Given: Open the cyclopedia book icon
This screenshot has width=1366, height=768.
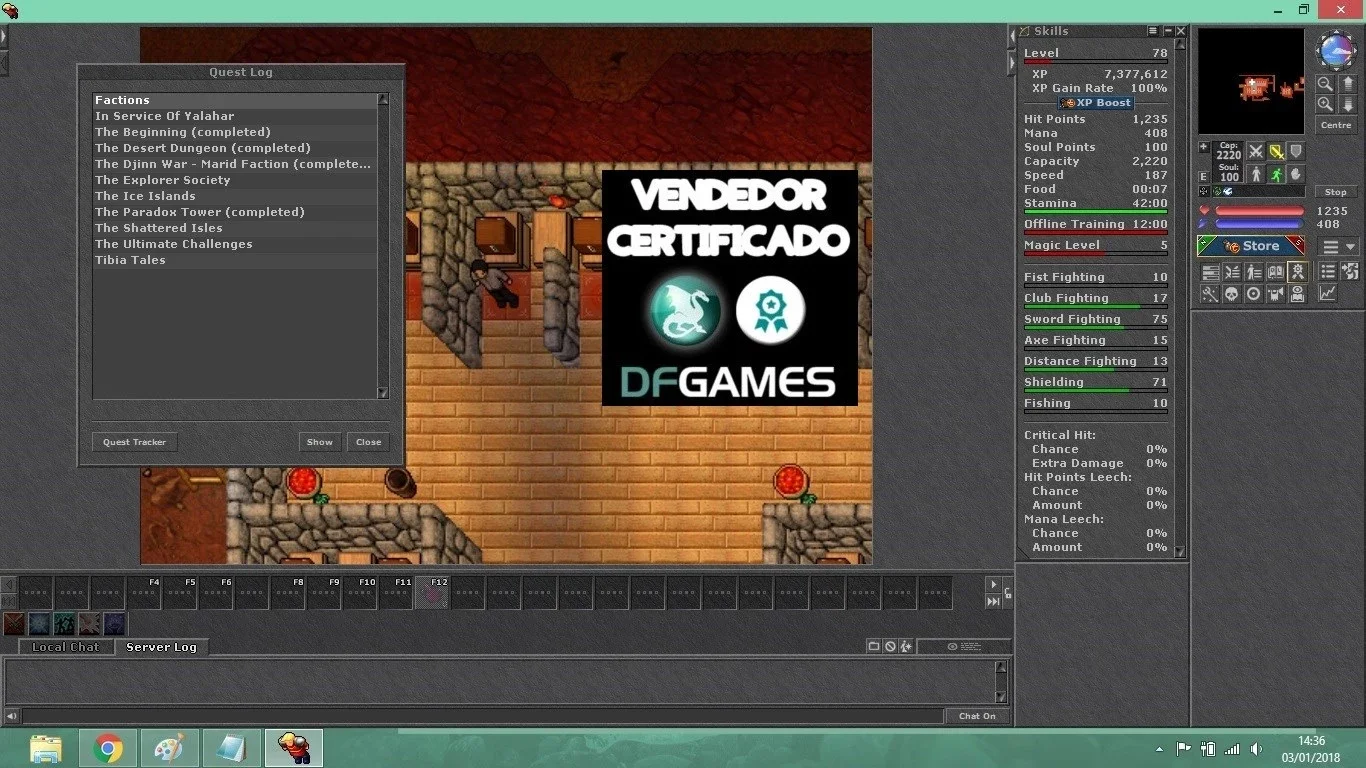Looking at the screenshot, I should pos(1275,272).
